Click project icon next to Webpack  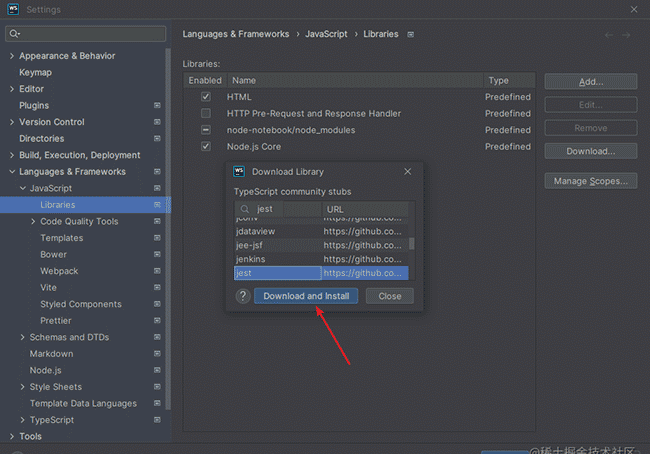(157, 271)
